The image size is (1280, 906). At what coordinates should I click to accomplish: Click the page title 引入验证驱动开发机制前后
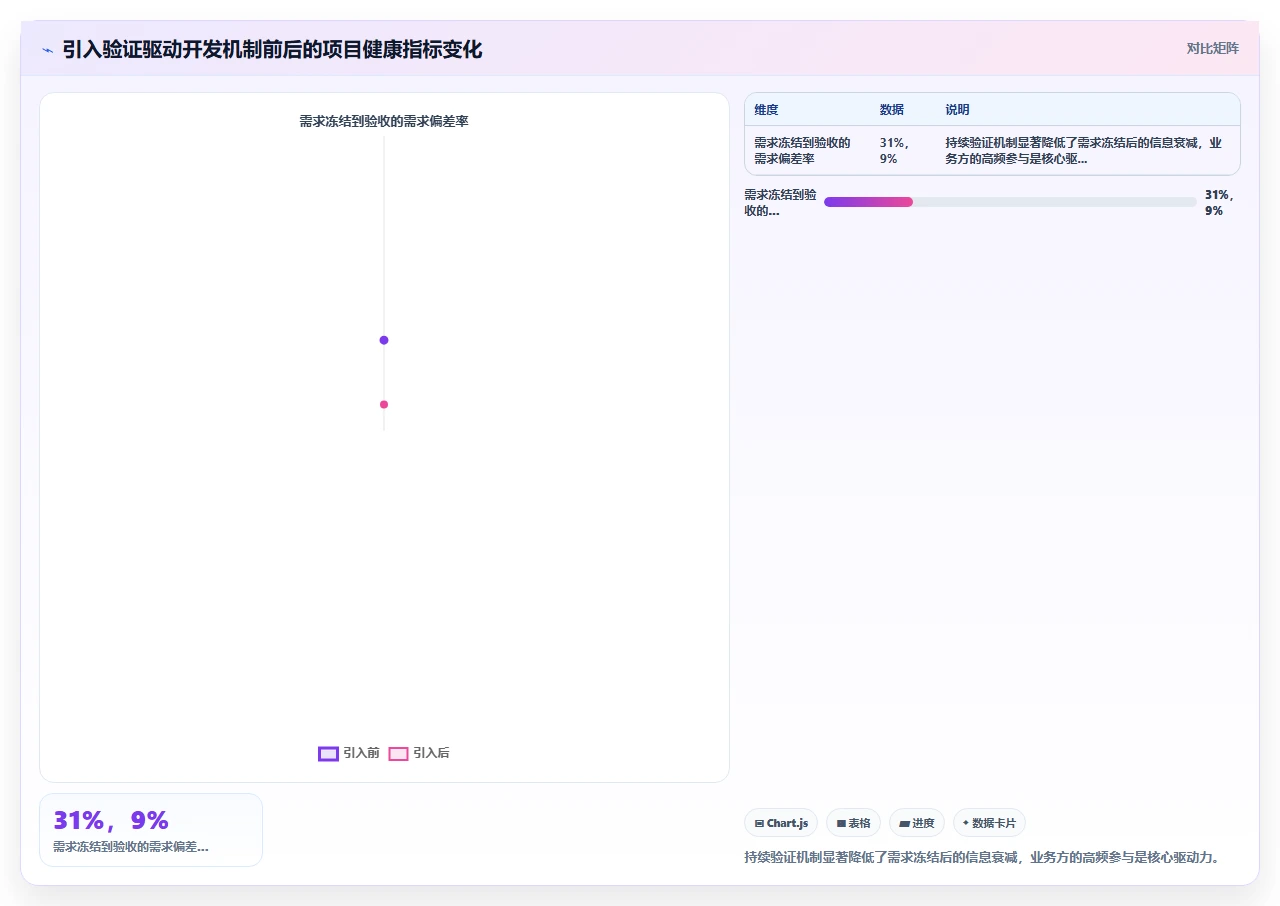point(272,50)
